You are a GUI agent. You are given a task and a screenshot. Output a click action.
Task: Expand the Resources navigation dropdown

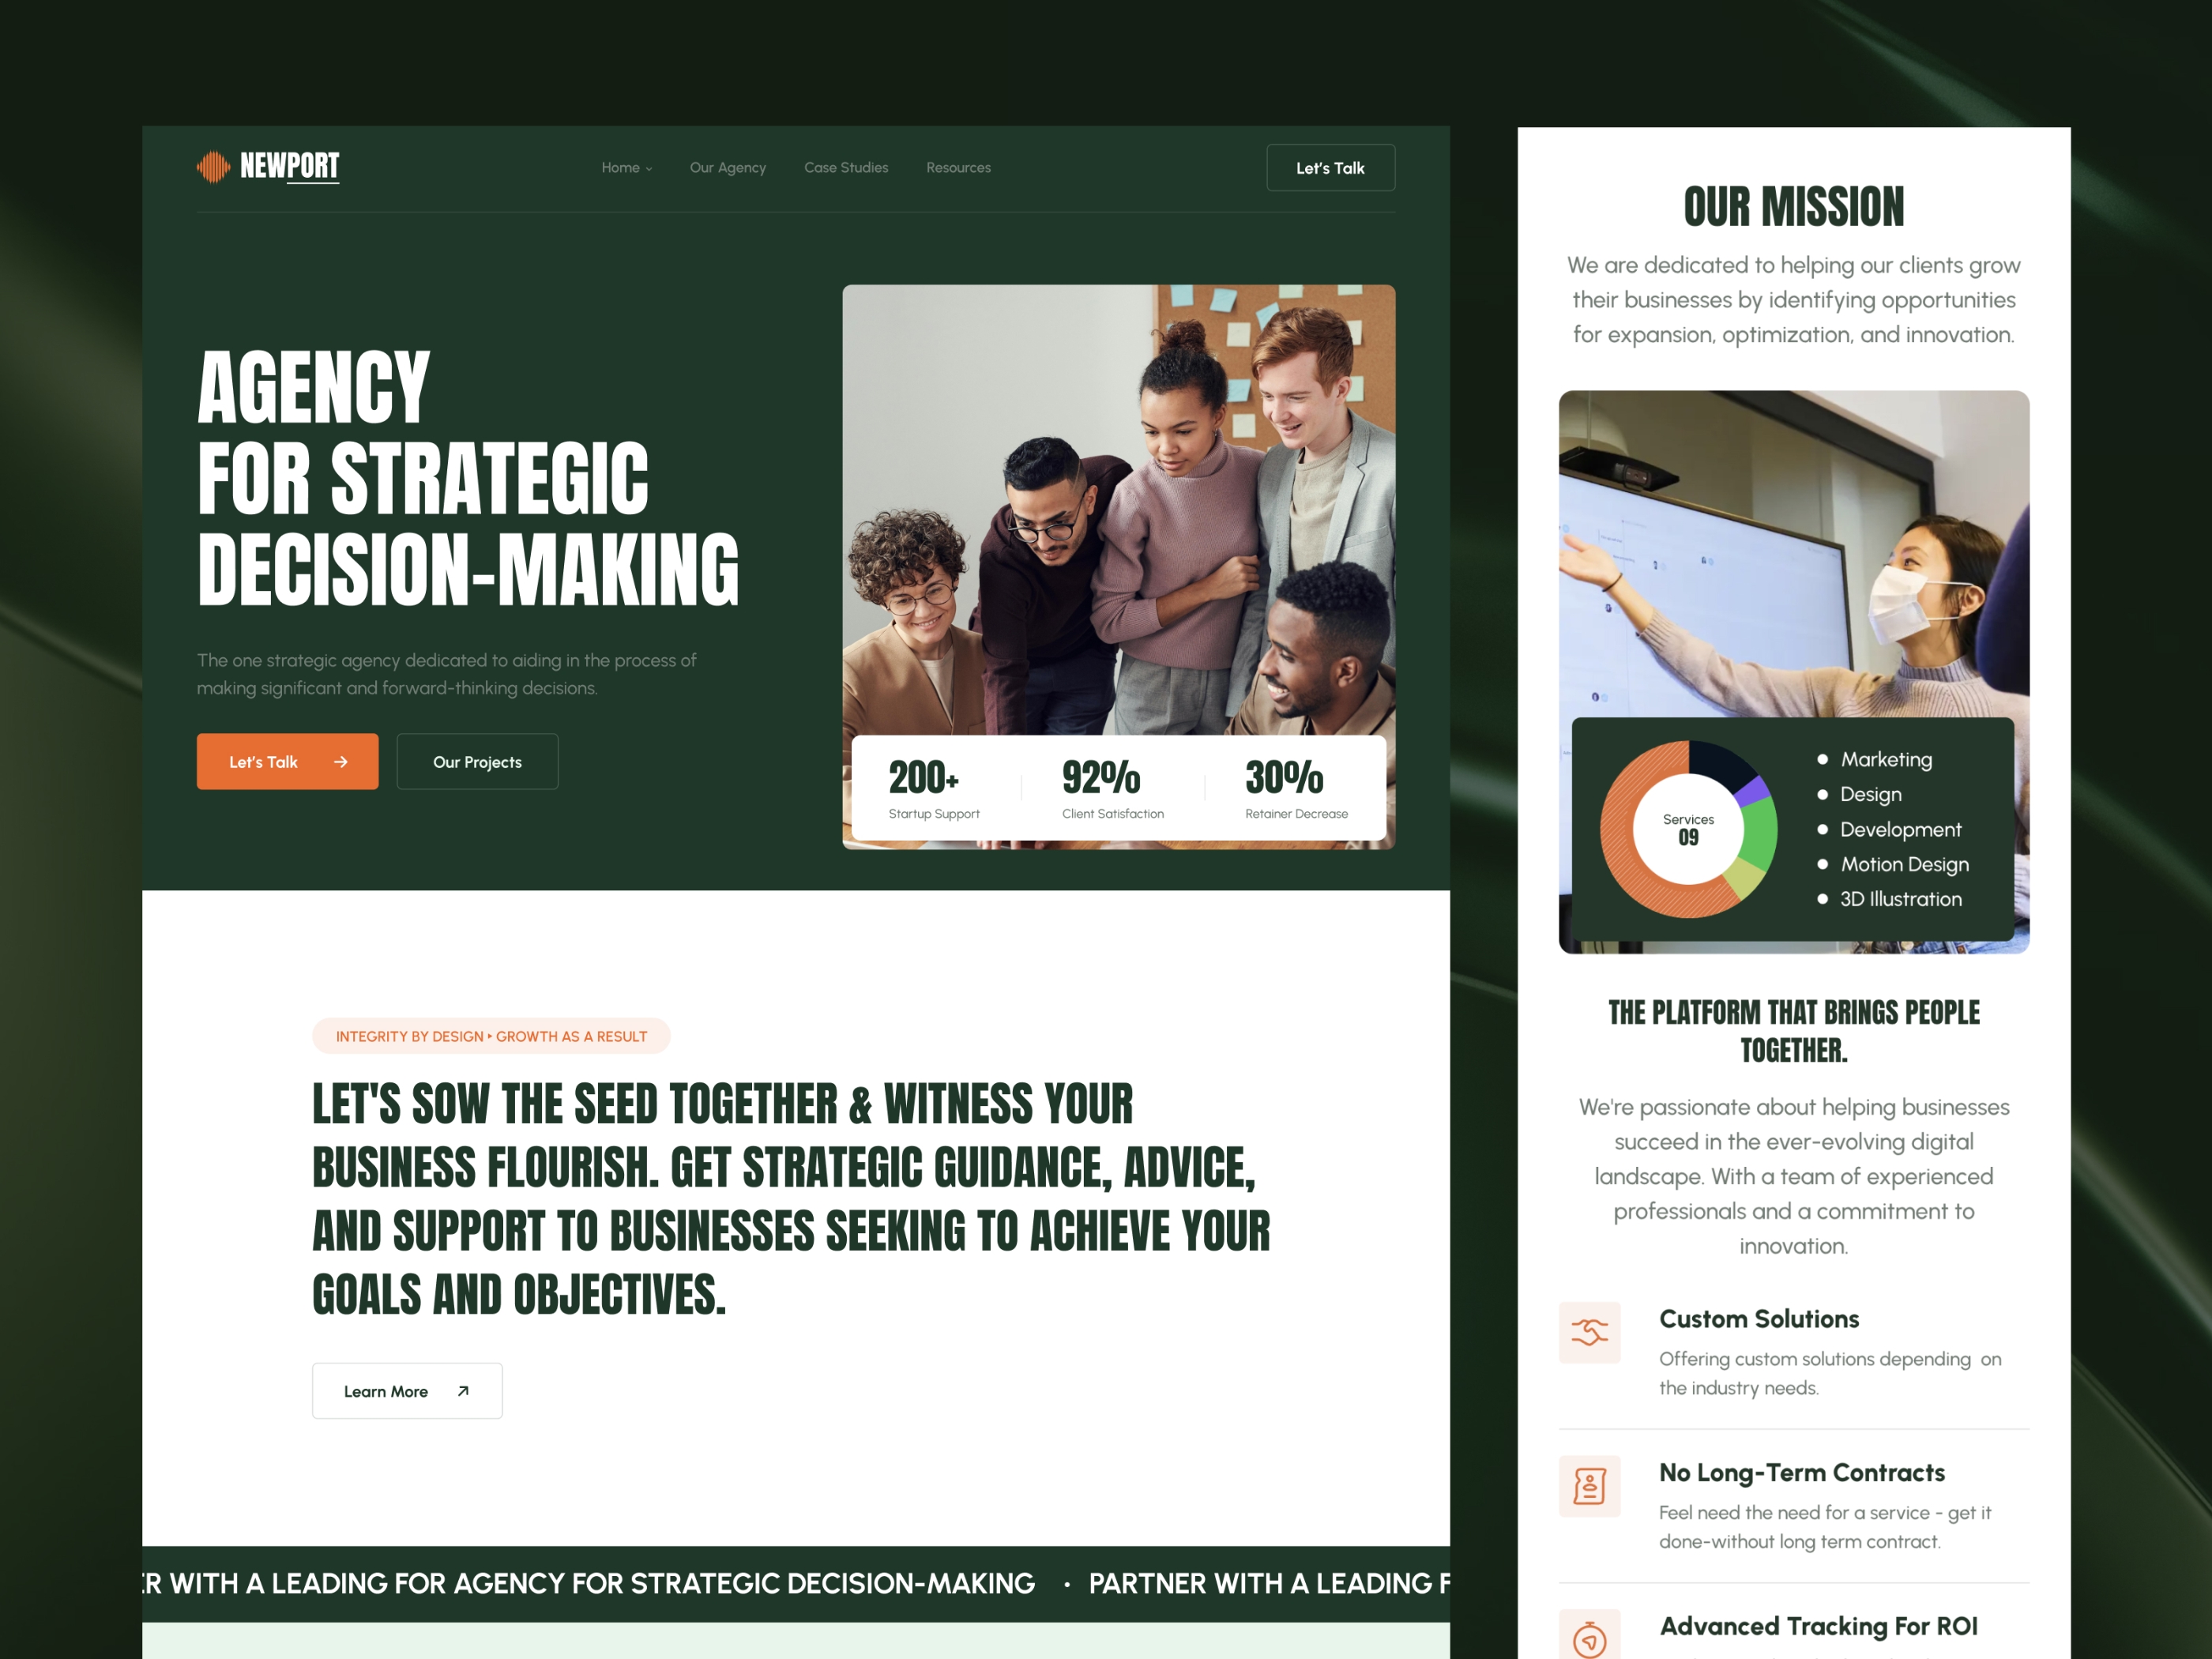tap(958, 167)
